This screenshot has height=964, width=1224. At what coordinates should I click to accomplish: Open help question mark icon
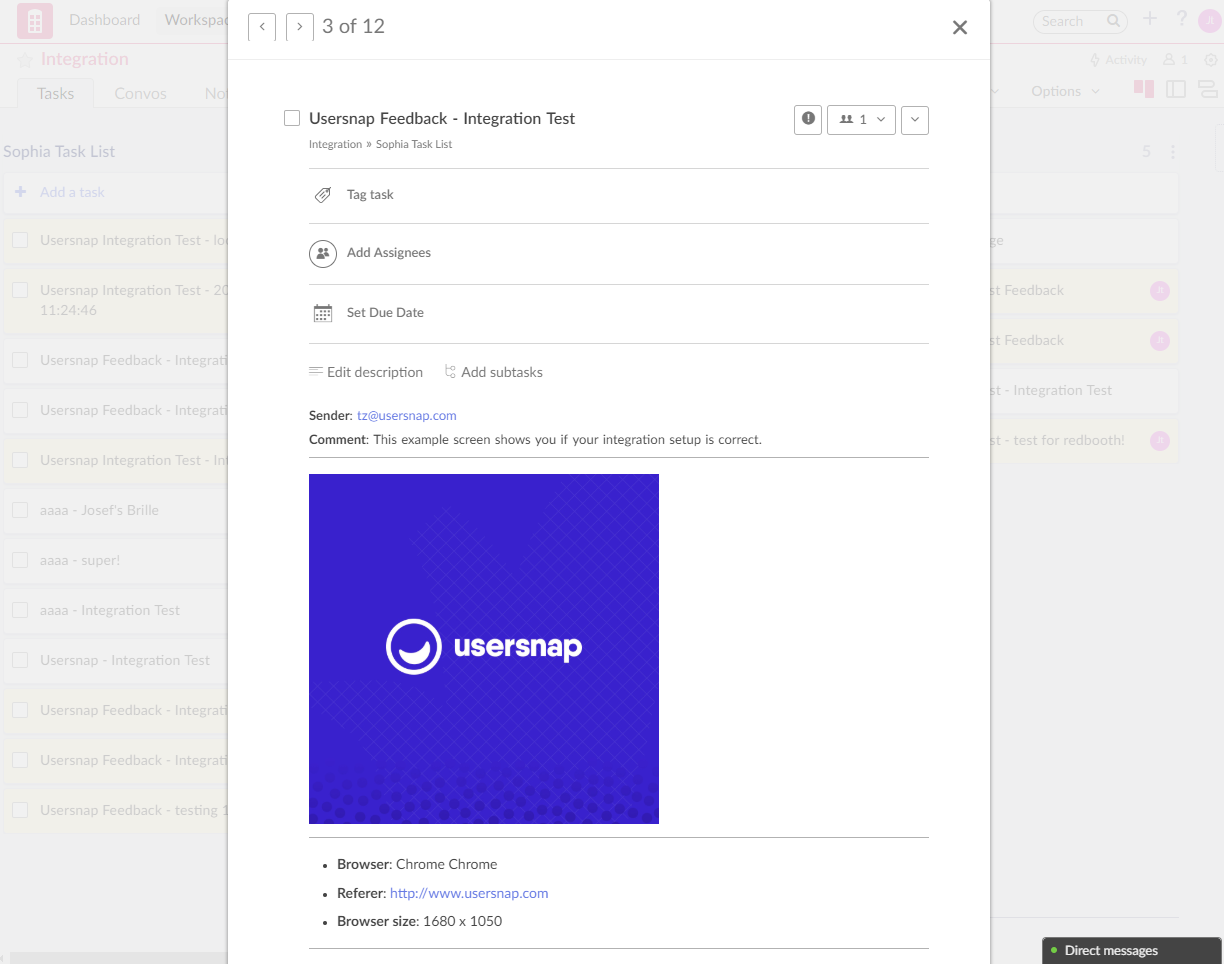click(x=1182, y=19)
